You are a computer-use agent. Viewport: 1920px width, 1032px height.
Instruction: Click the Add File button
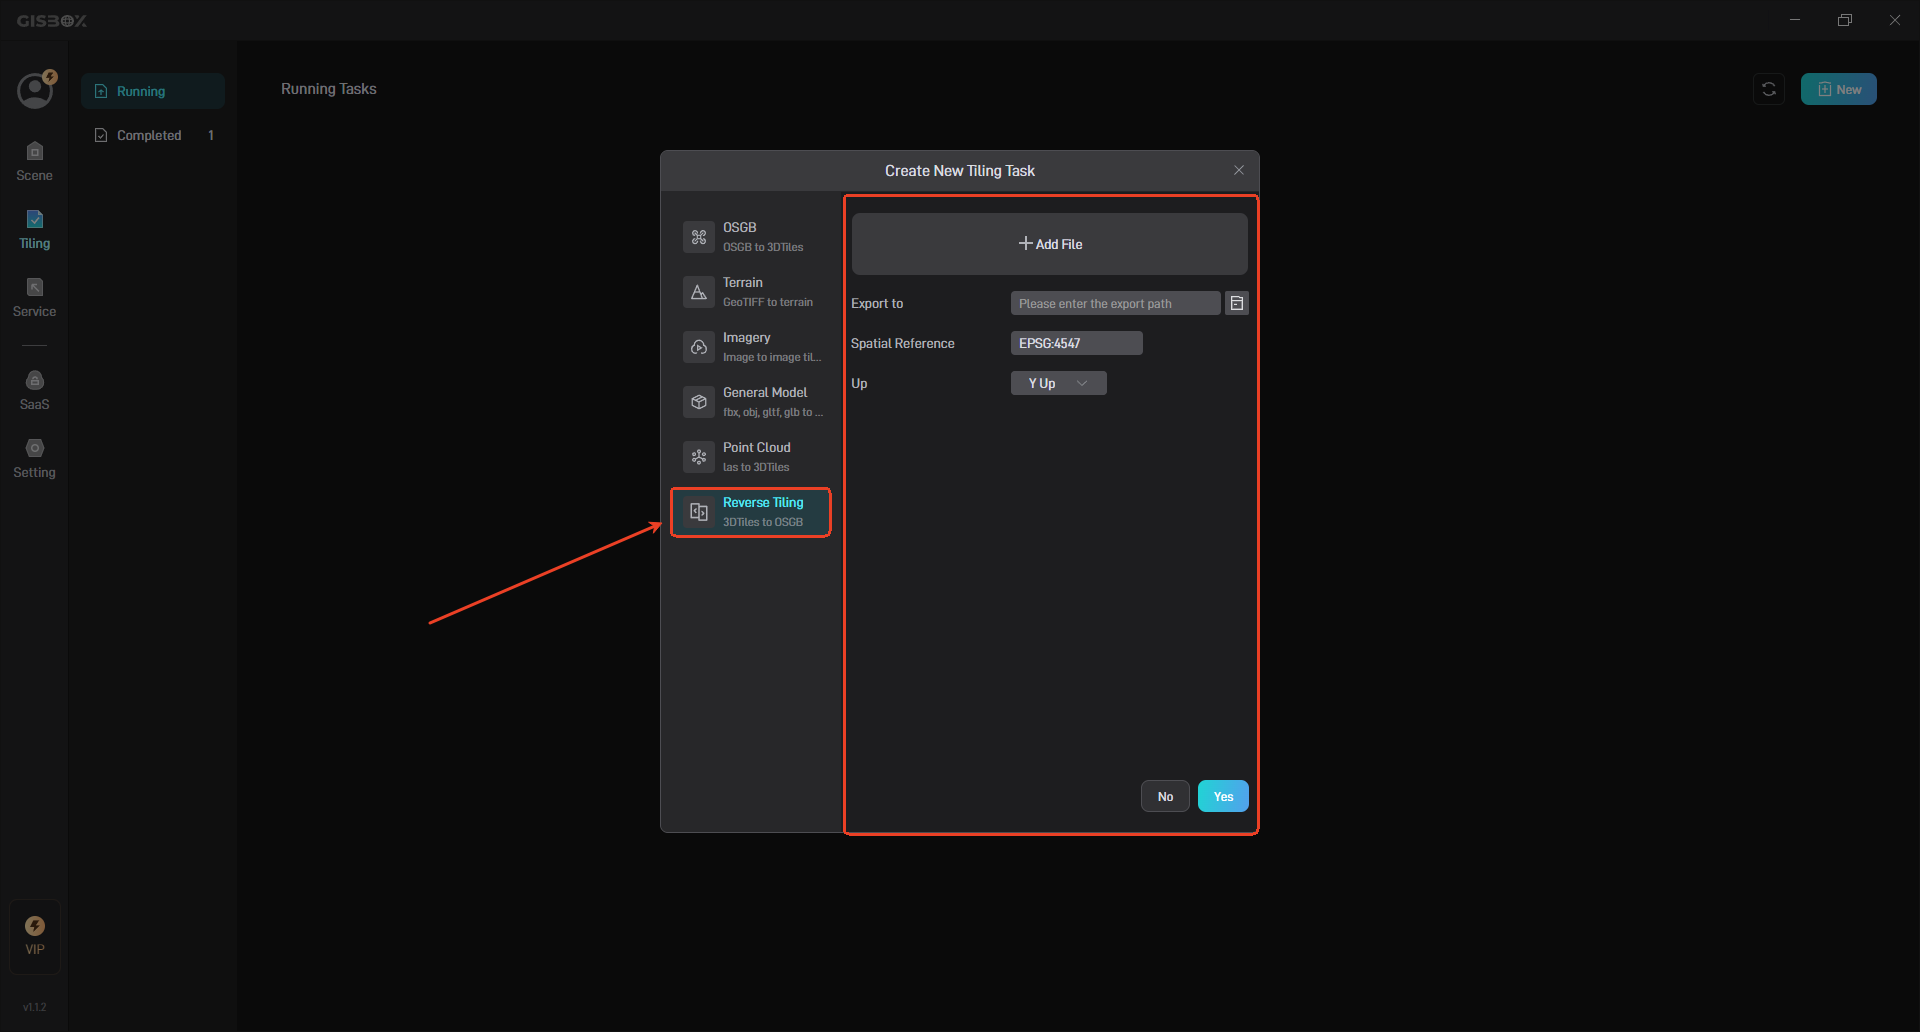click(x=1049, y=244)
